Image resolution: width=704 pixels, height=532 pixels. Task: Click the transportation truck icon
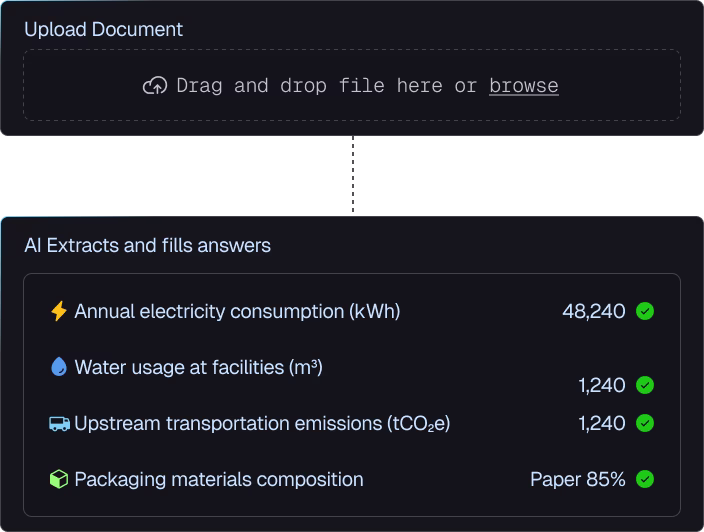click(59, 423)
